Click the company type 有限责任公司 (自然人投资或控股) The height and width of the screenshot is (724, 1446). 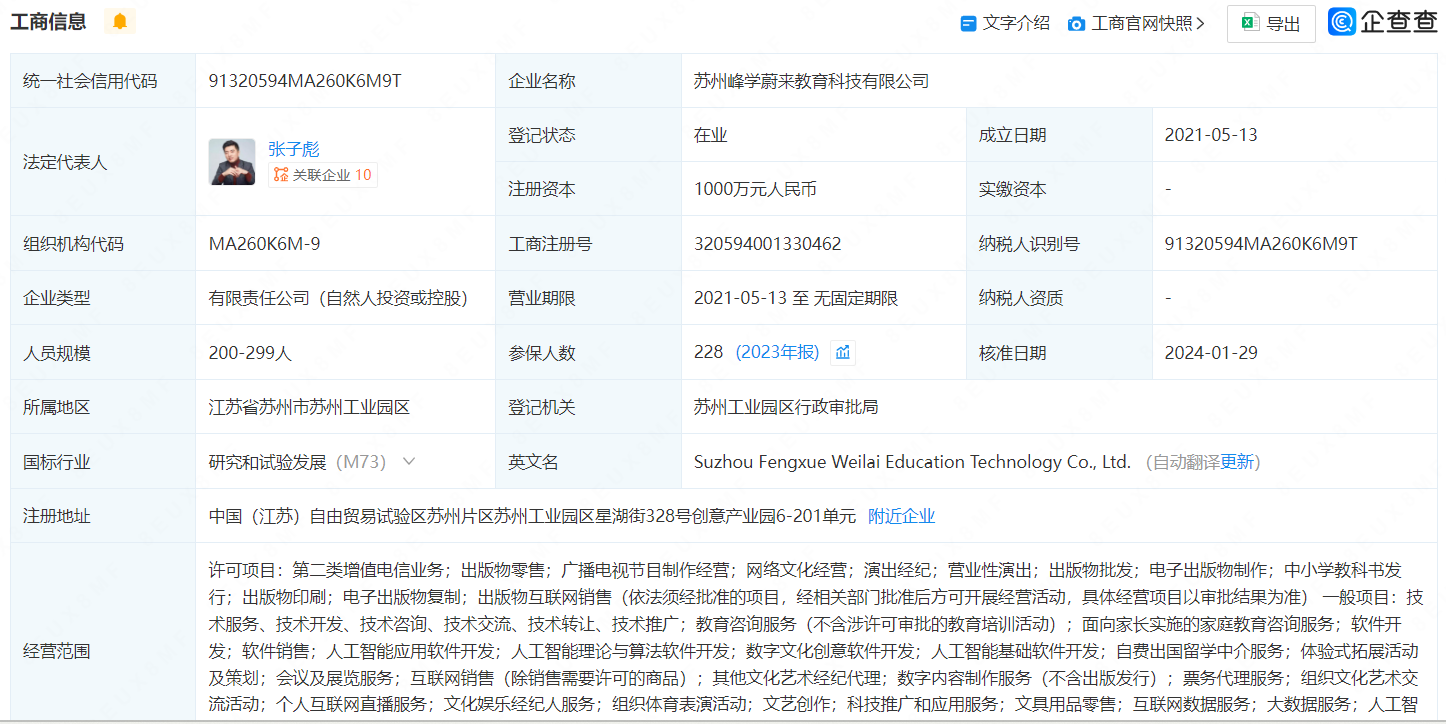coord(338,298)
